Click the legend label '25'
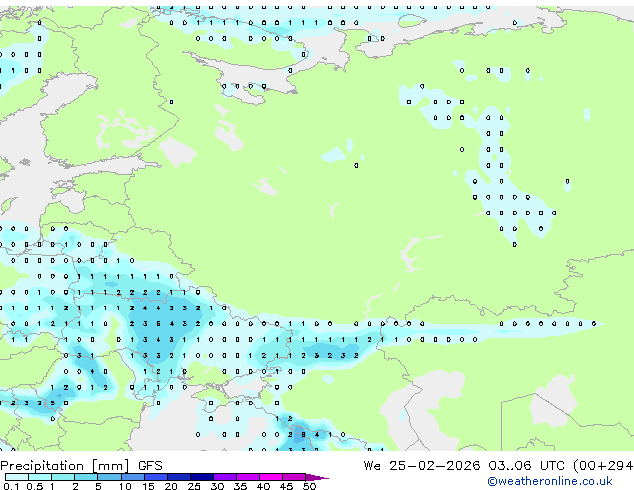The width and height of the screenshot is (634, 490). click(x=194, y=486)
